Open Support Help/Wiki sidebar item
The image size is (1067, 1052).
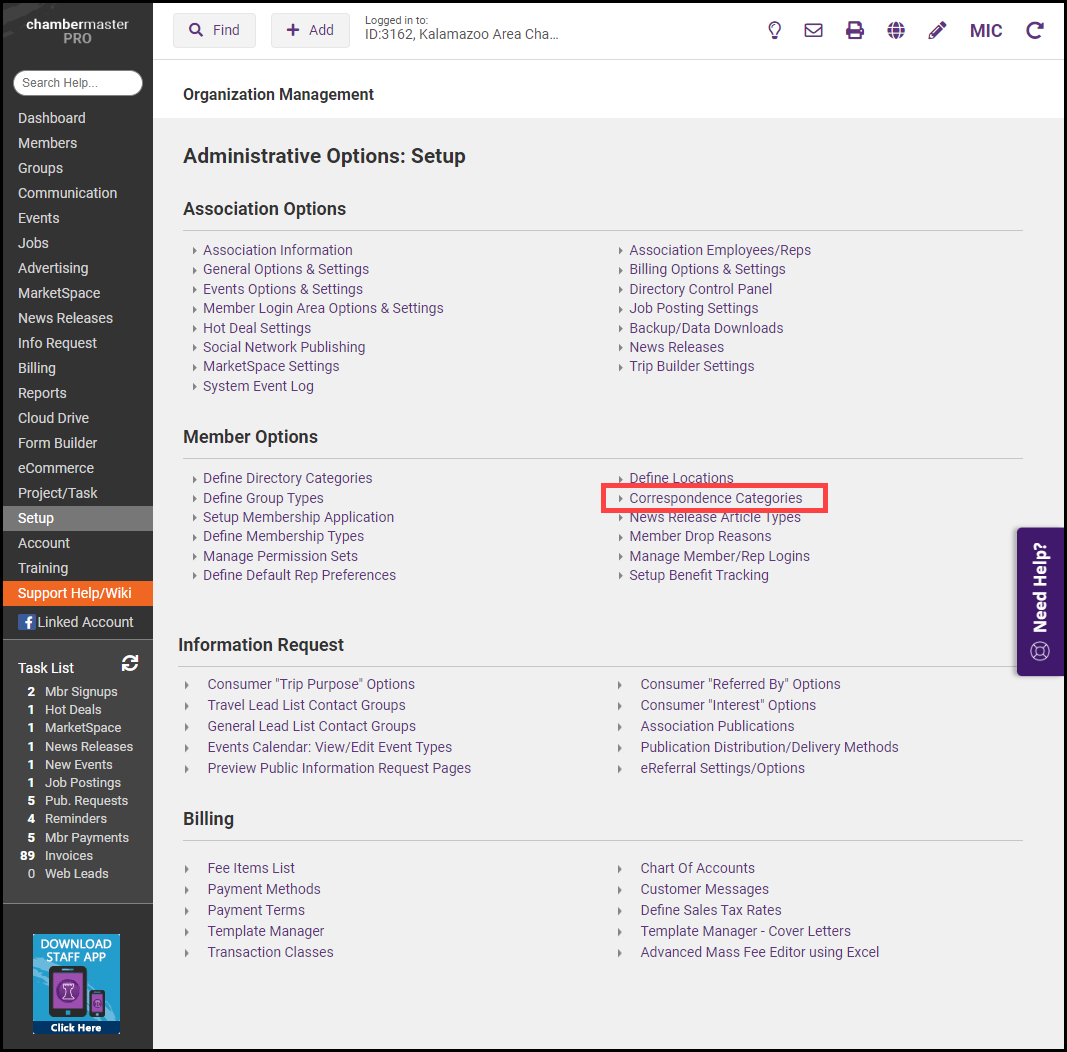pyautogui.click(x=75, y=593)
